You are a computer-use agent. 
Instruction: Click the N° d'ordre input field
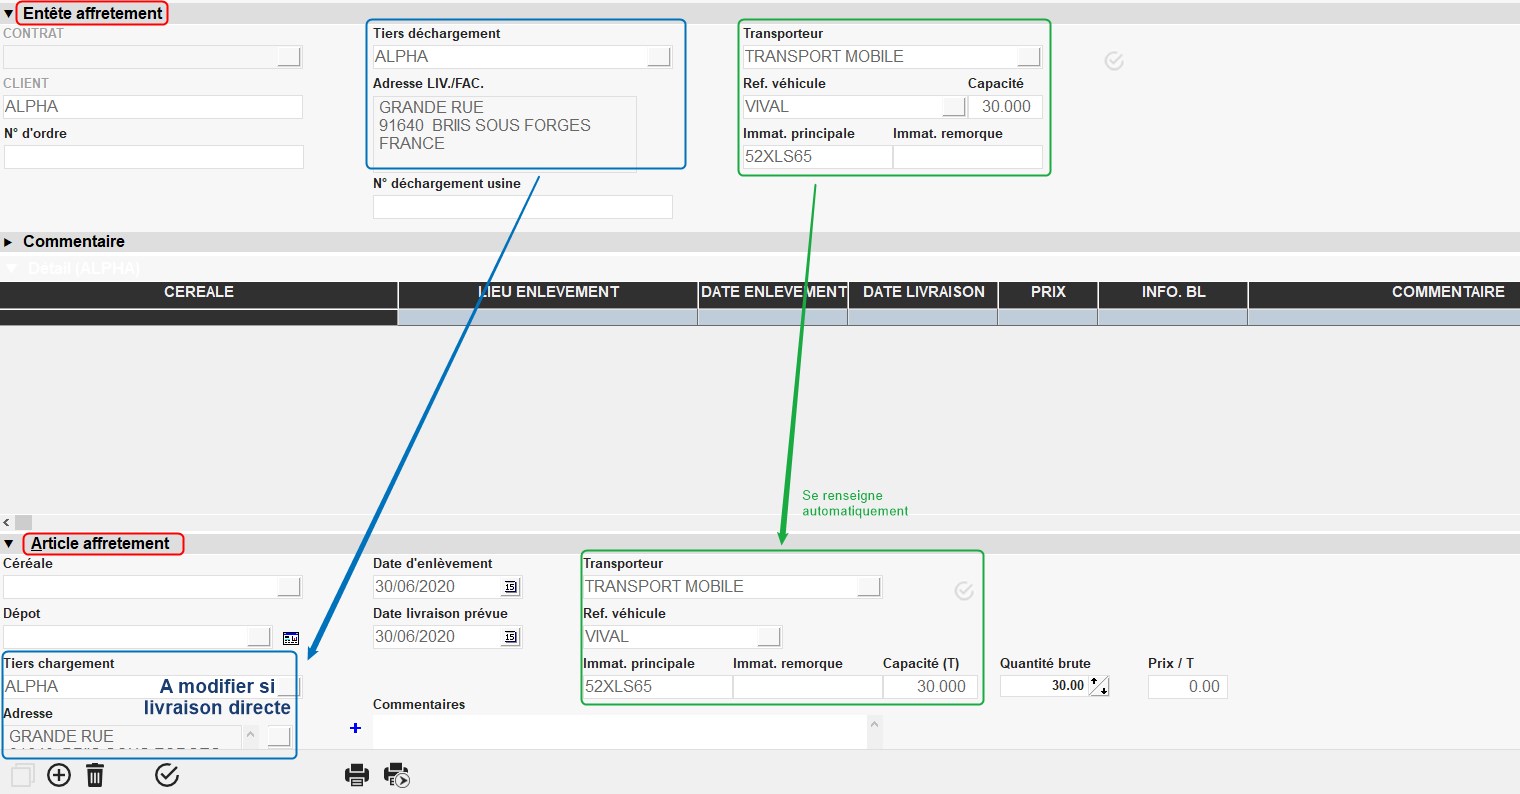coord(153,157)
